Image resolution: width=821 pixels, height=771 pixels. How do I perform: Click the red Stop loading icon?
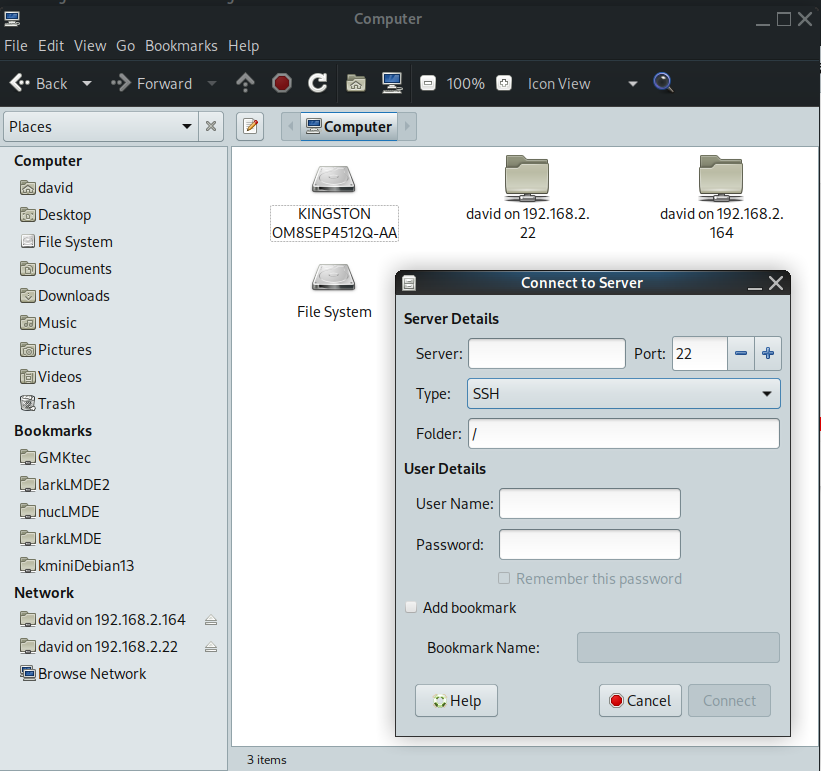point(282,83)
